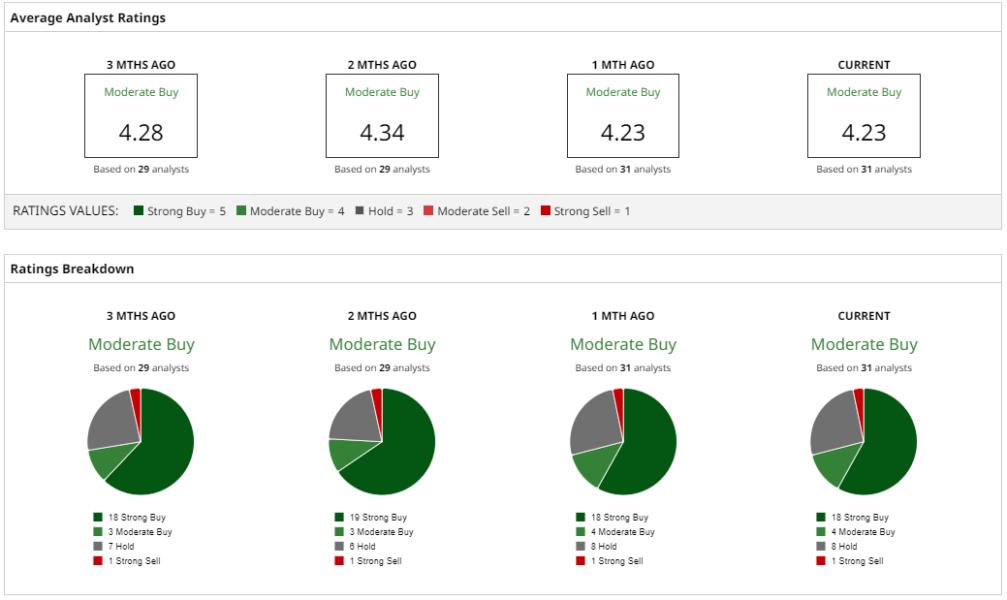
Task: Click the Ratings Breakdown heading
Action: click(x=72, y=269)
